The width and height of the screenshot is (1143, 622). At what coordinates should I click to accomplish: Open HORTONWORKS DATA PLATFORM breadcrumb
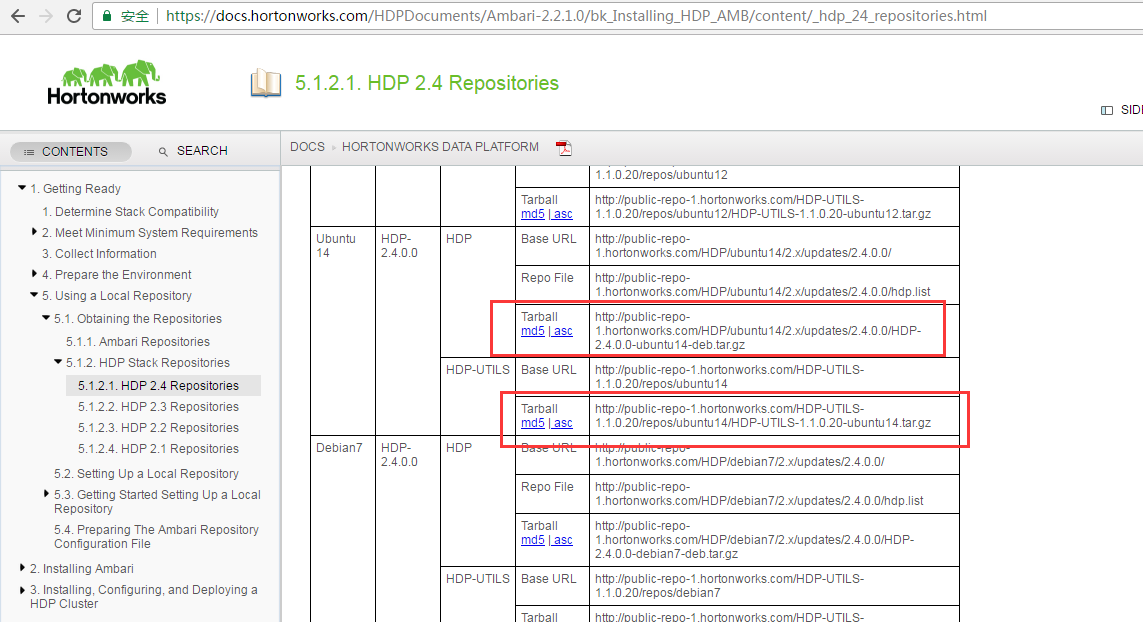pos(440,147)
